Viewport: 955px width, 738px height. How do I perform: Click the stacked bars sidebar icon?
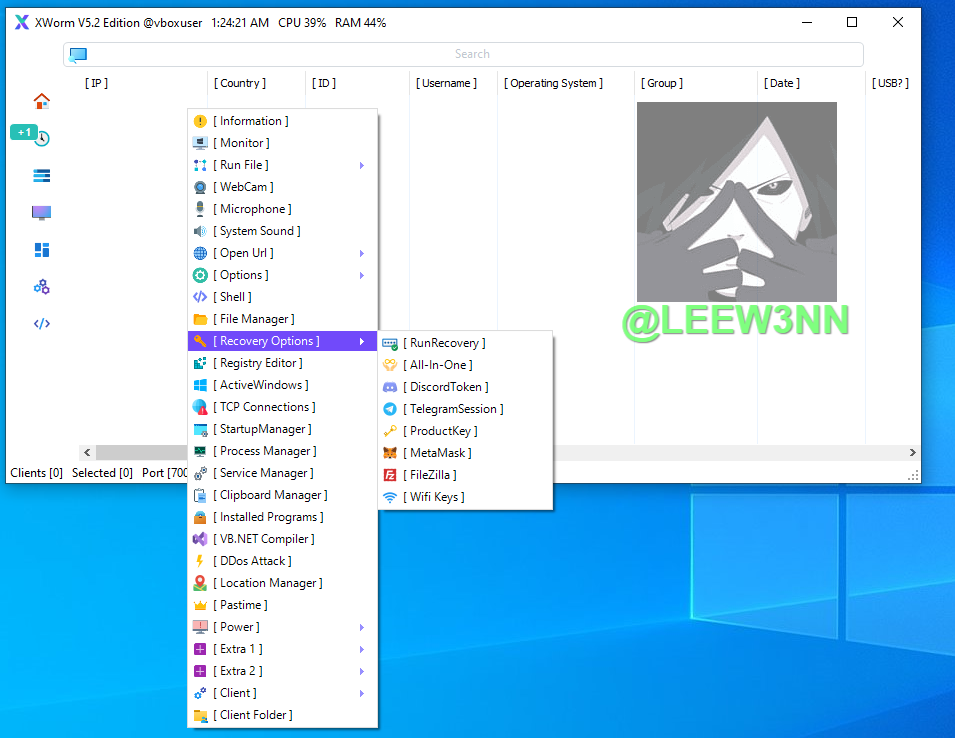click(41, 176)
